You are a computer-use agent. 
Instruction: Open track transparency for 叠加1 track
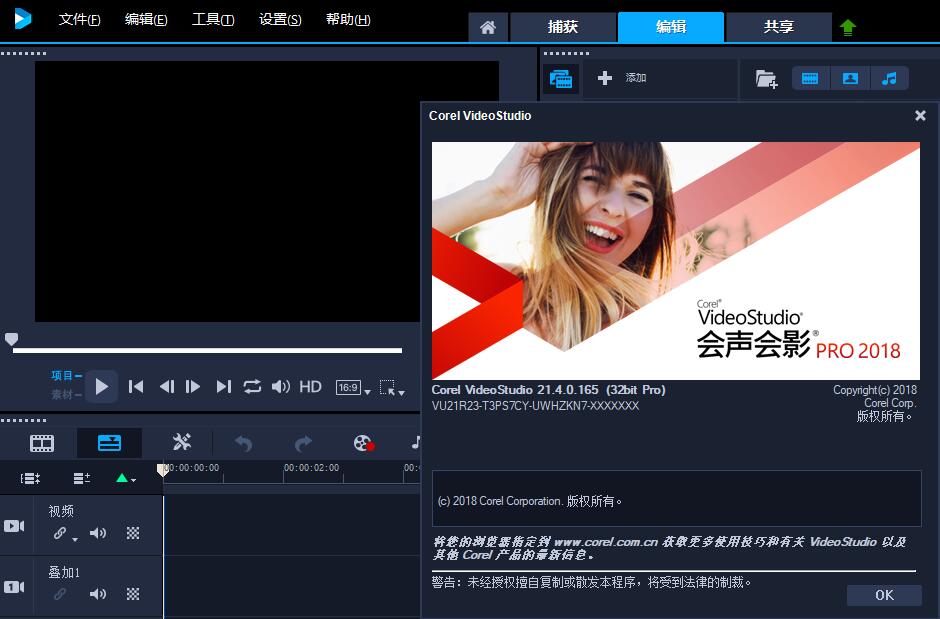pyautogui.click(x=133, y=594)
